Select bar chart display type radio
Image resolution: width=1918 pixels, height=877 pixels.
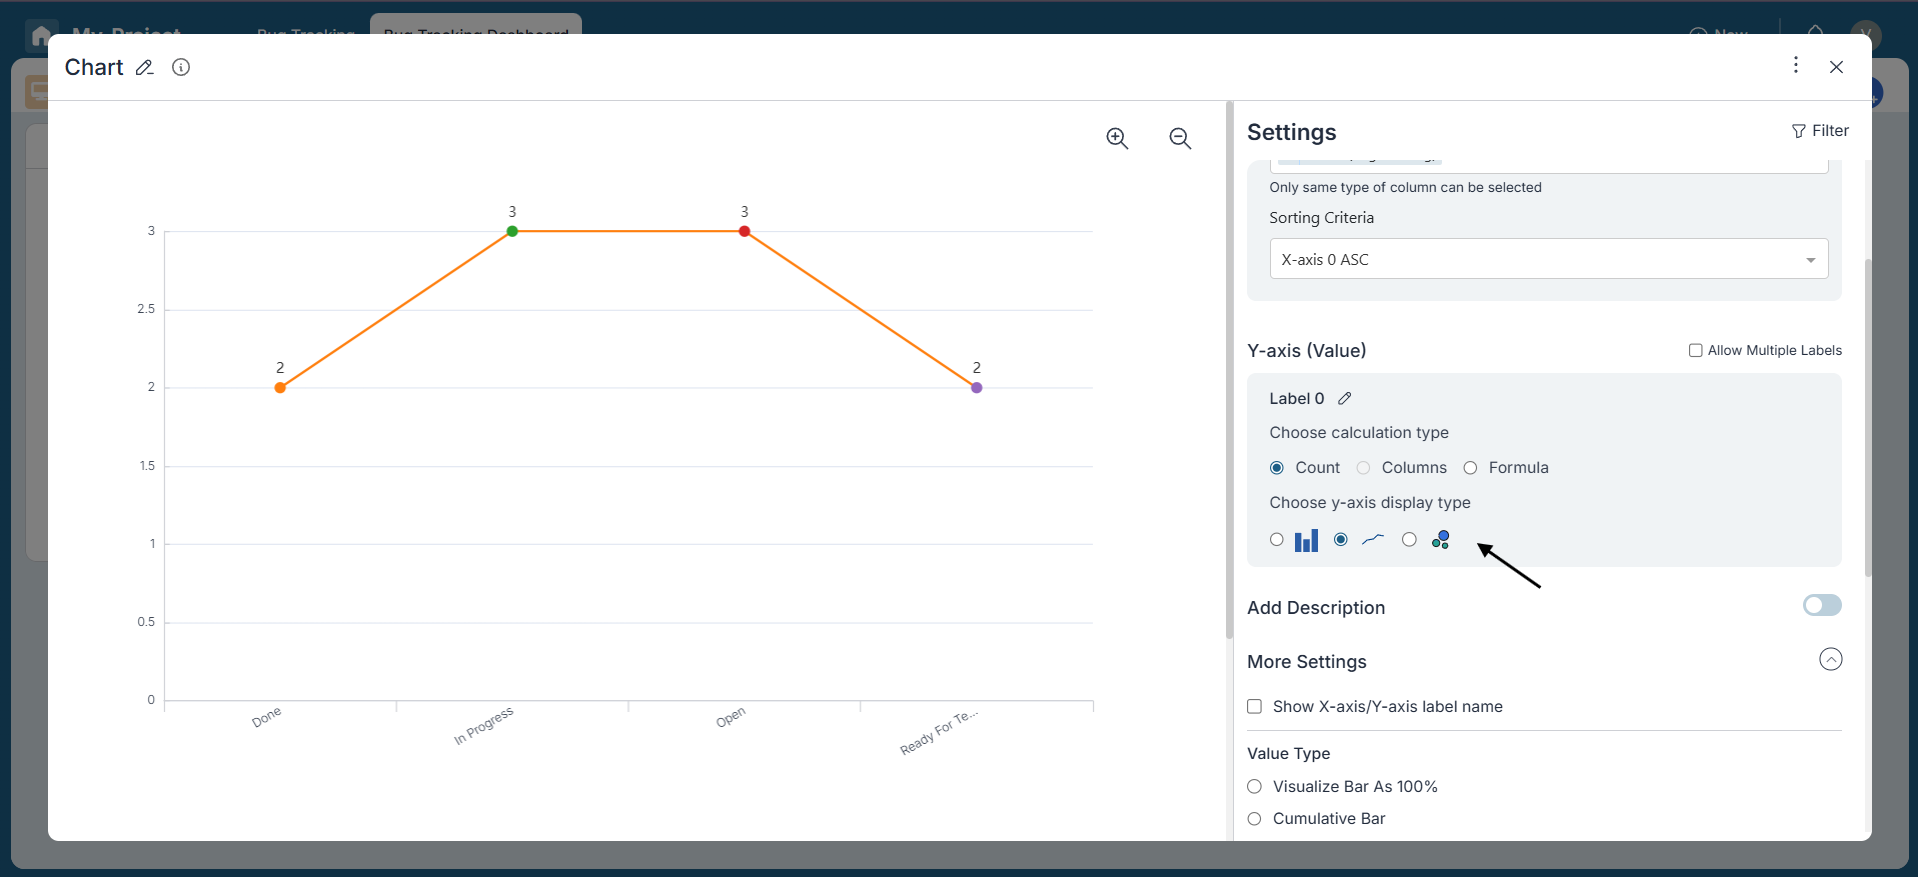pos(1277,540)
